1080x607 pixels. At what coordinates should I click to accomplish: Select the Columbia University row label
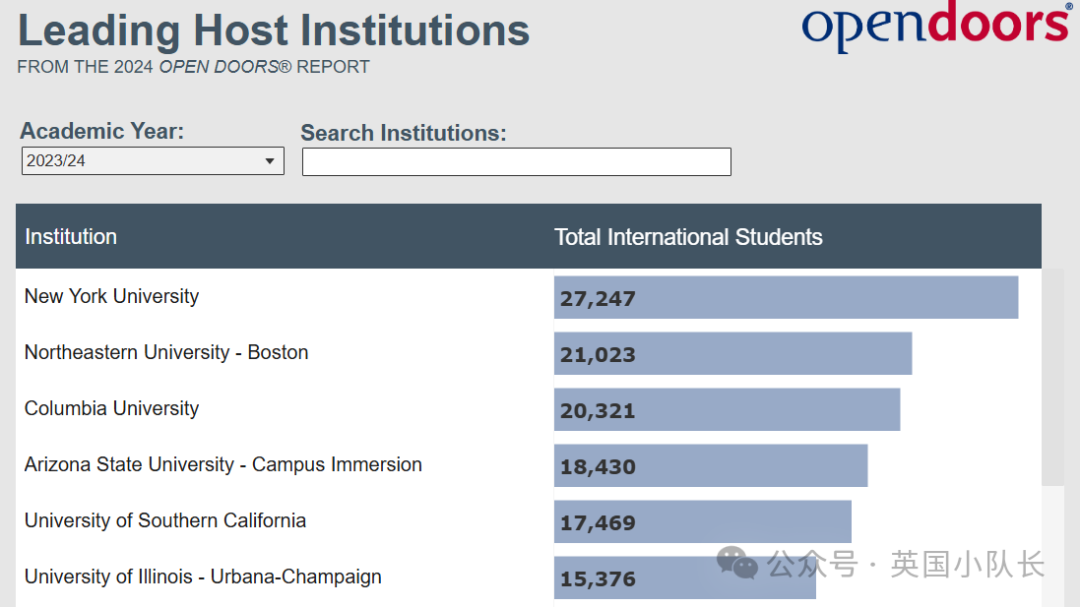click(x=112, y=408)
